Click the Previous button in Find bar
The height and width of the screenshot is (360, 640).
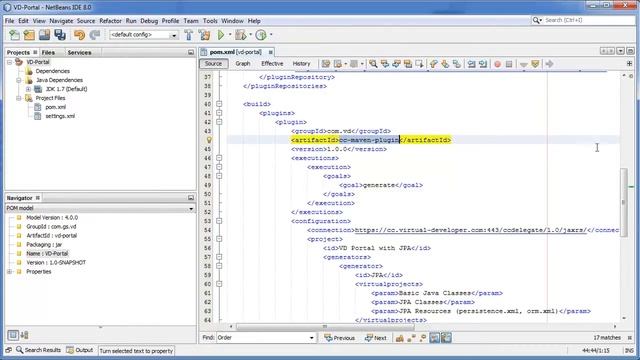point(340,338)
